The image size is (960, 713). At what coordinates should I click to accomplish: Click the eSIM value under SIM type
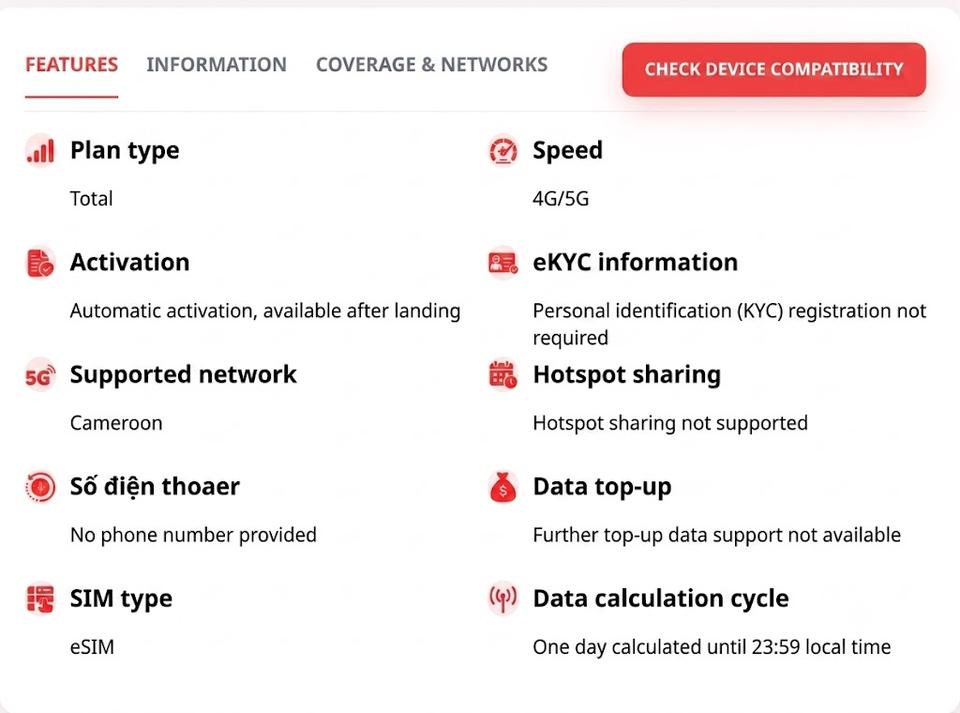92,647
